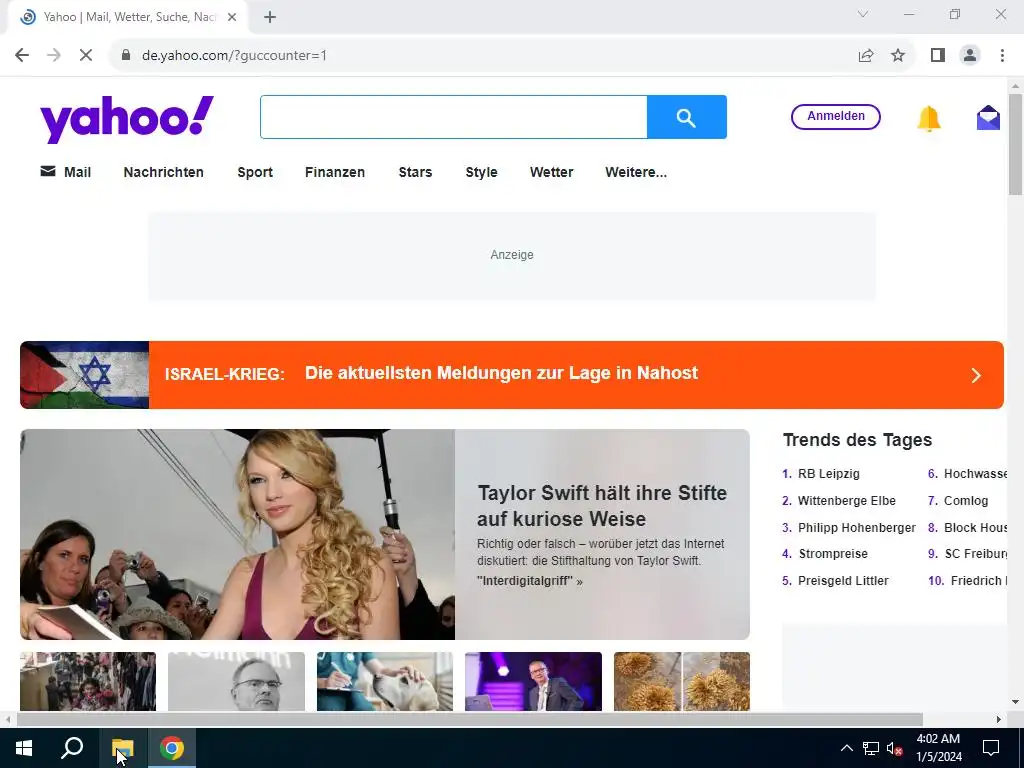This screenshot has width=1024, height=768.
Task: Open the vet with dog story thumbnail
Action: click(x=385, y=681)
